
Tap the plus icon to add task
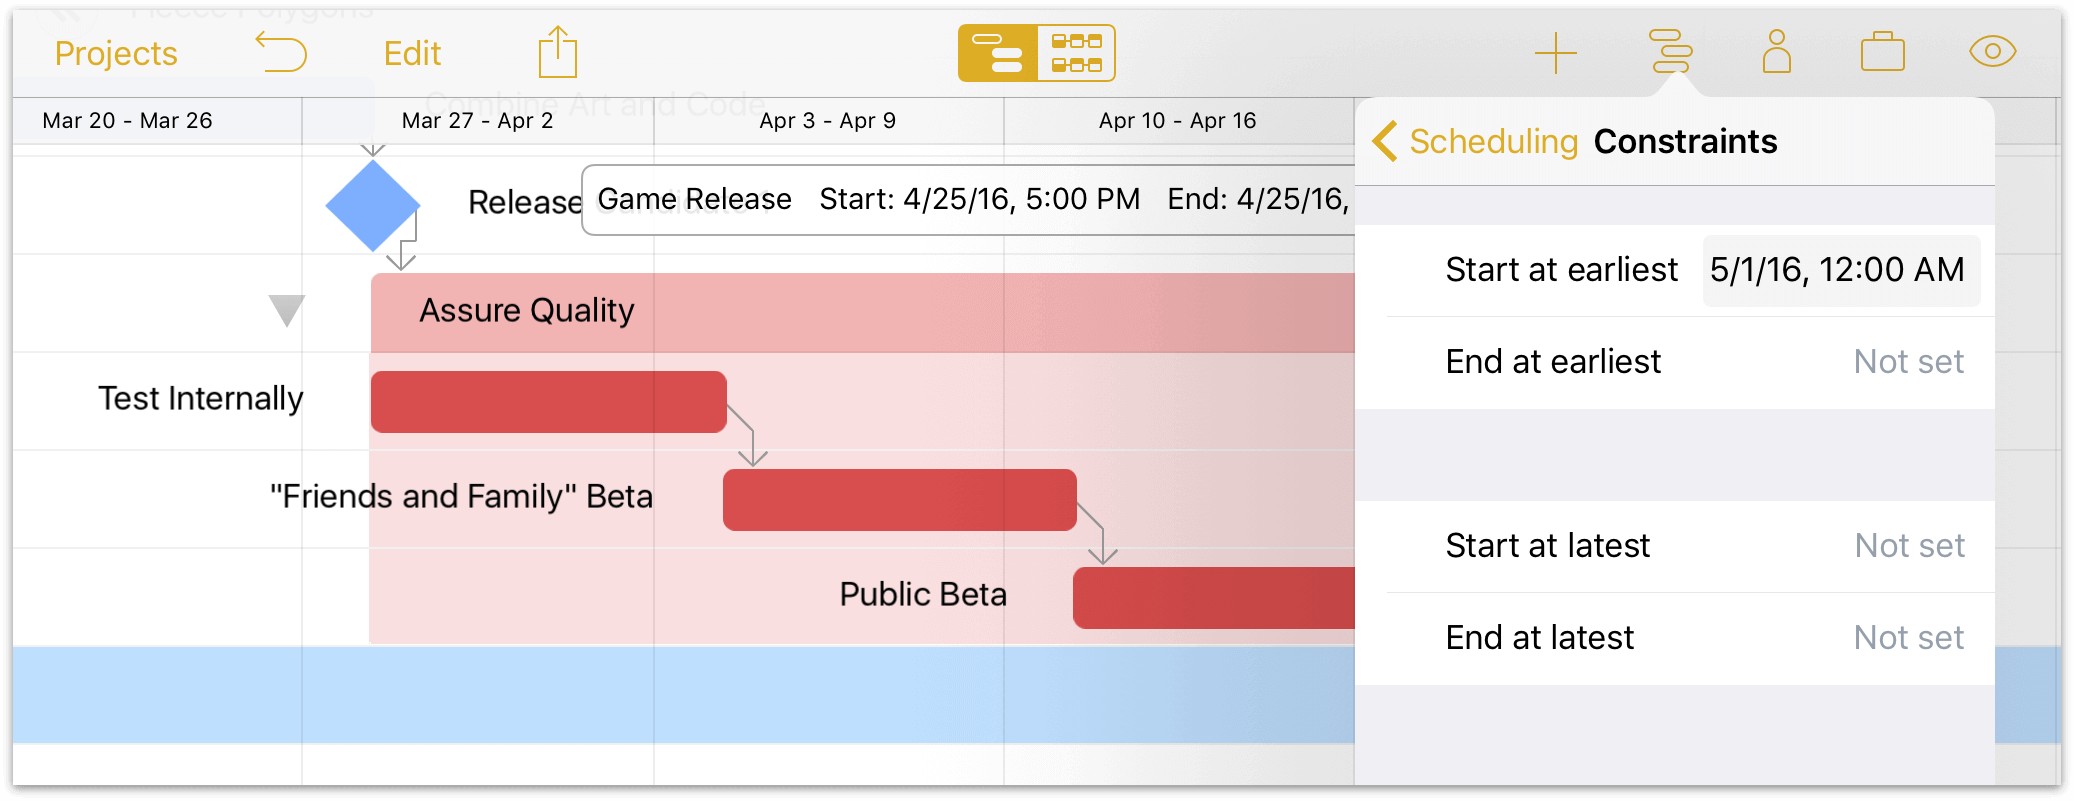point(1555,53)
